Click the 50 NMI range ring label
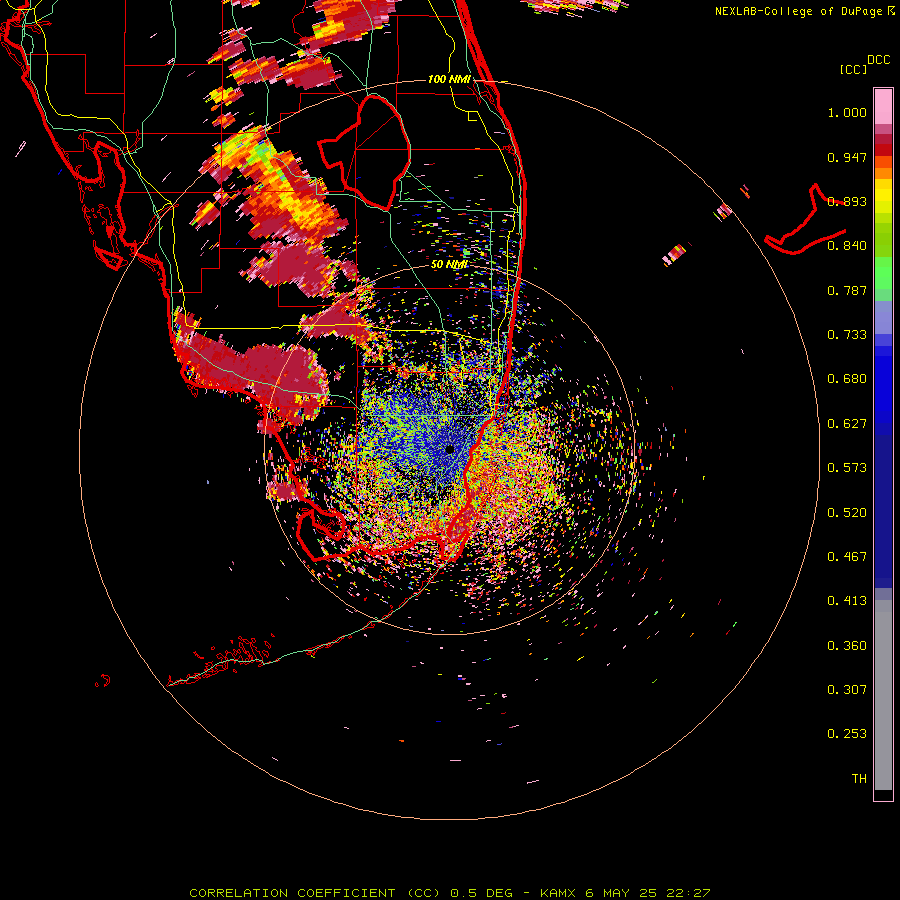The width and height of the screenshot is (900, 900). 449,265
